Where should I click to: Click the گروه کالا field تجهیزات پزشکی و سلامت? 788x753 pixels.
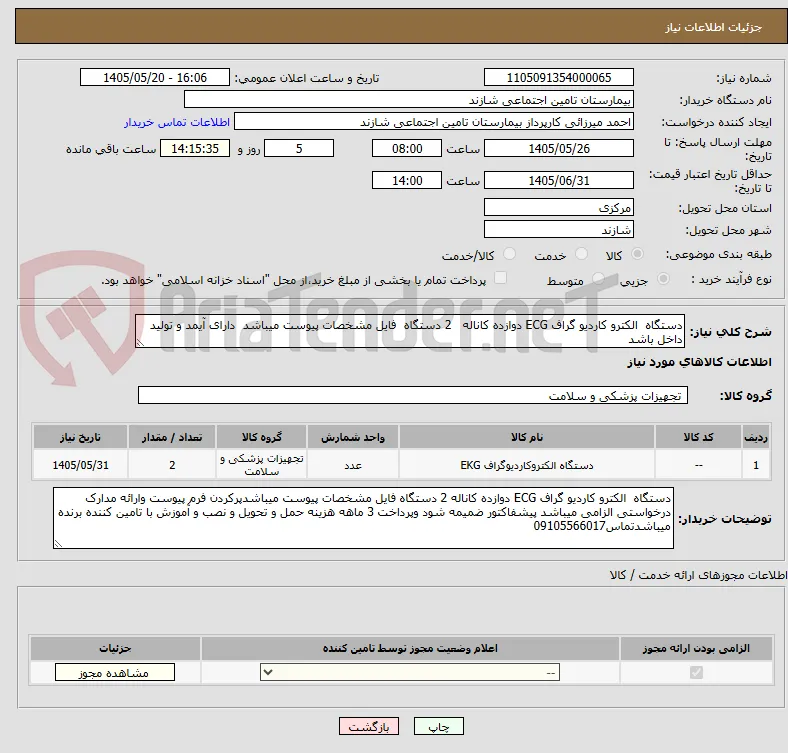413,395
